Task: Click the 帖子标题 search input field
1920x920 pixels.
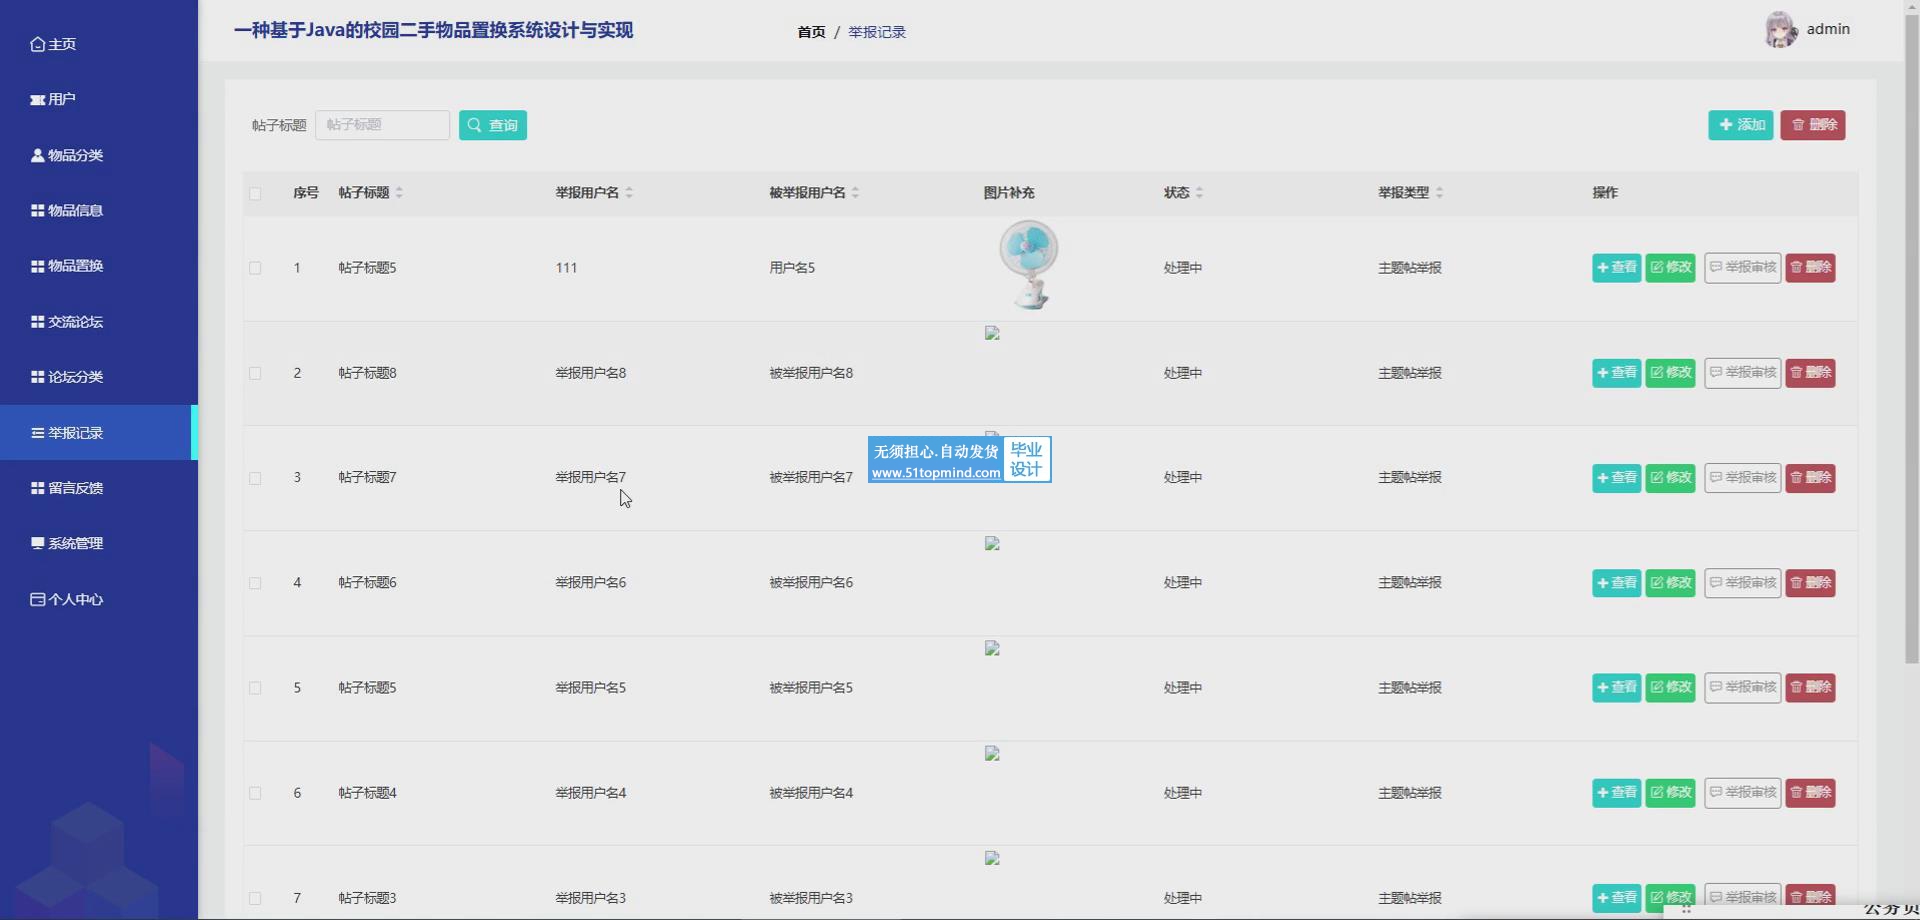Action: (x=382, y=125)
